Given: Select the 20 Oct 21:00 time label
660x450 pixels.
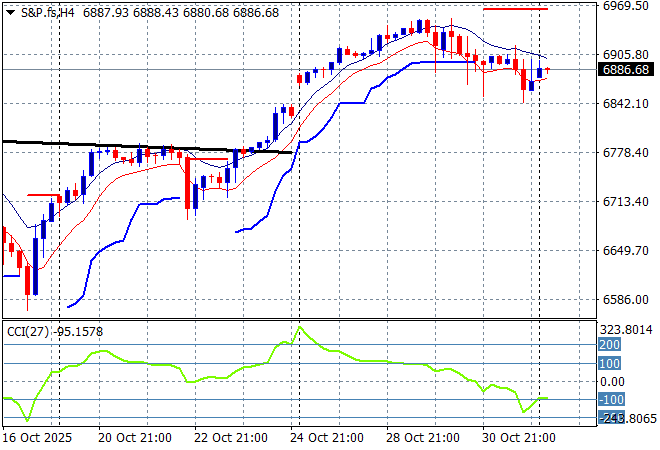Looking at the screenshot, I should (x=135, y=438).
